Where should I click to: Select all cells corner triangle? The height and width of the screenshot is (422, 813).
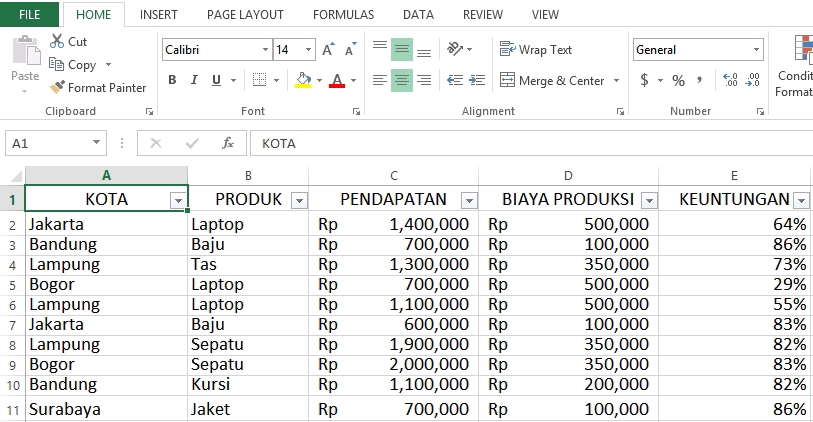click(x=16, y=175)
